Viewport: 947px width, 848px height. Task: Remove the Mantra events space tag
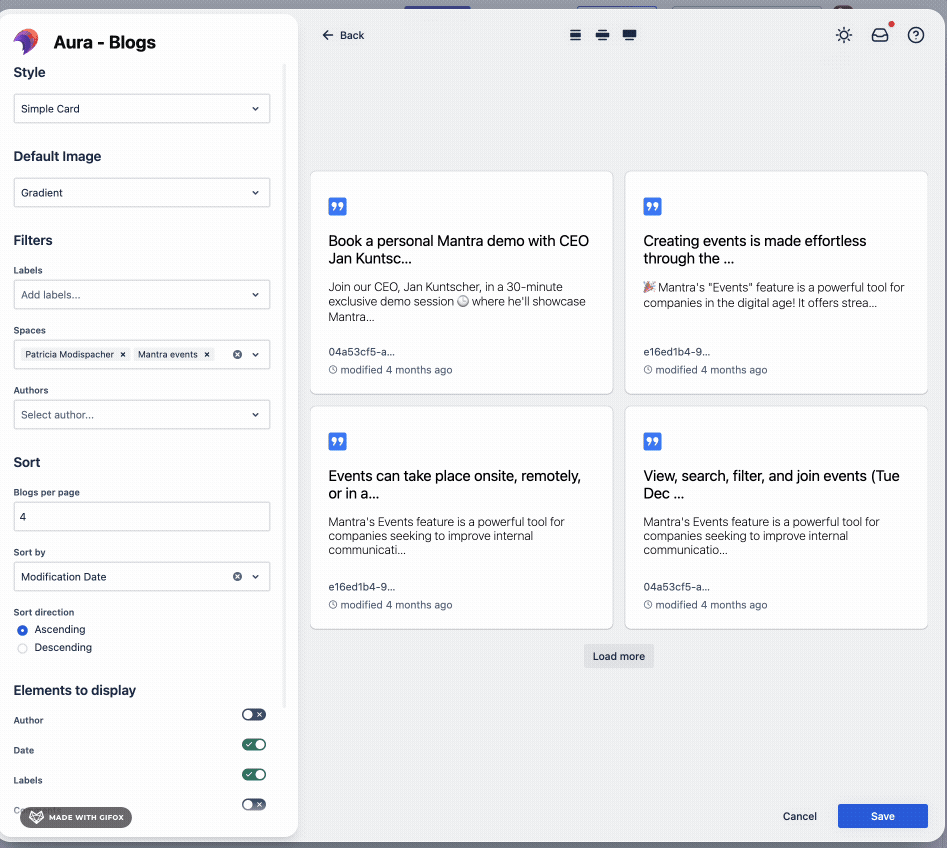[207, 355]
